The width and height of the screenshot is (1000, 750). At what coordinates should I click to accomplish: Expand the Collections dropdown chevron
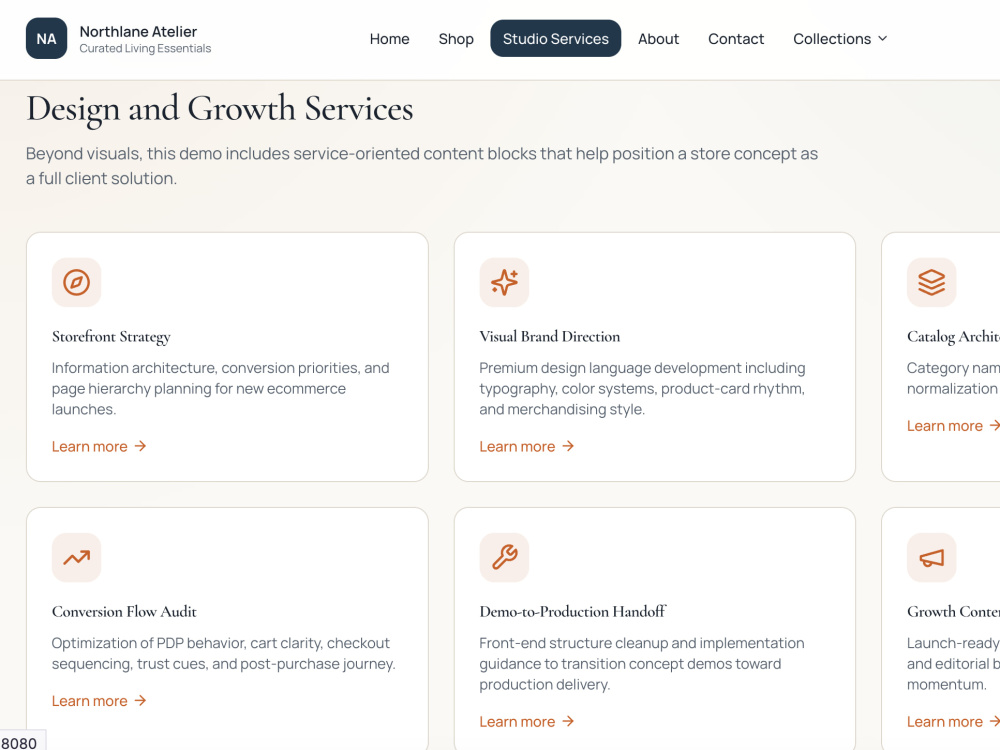(883, 39)
